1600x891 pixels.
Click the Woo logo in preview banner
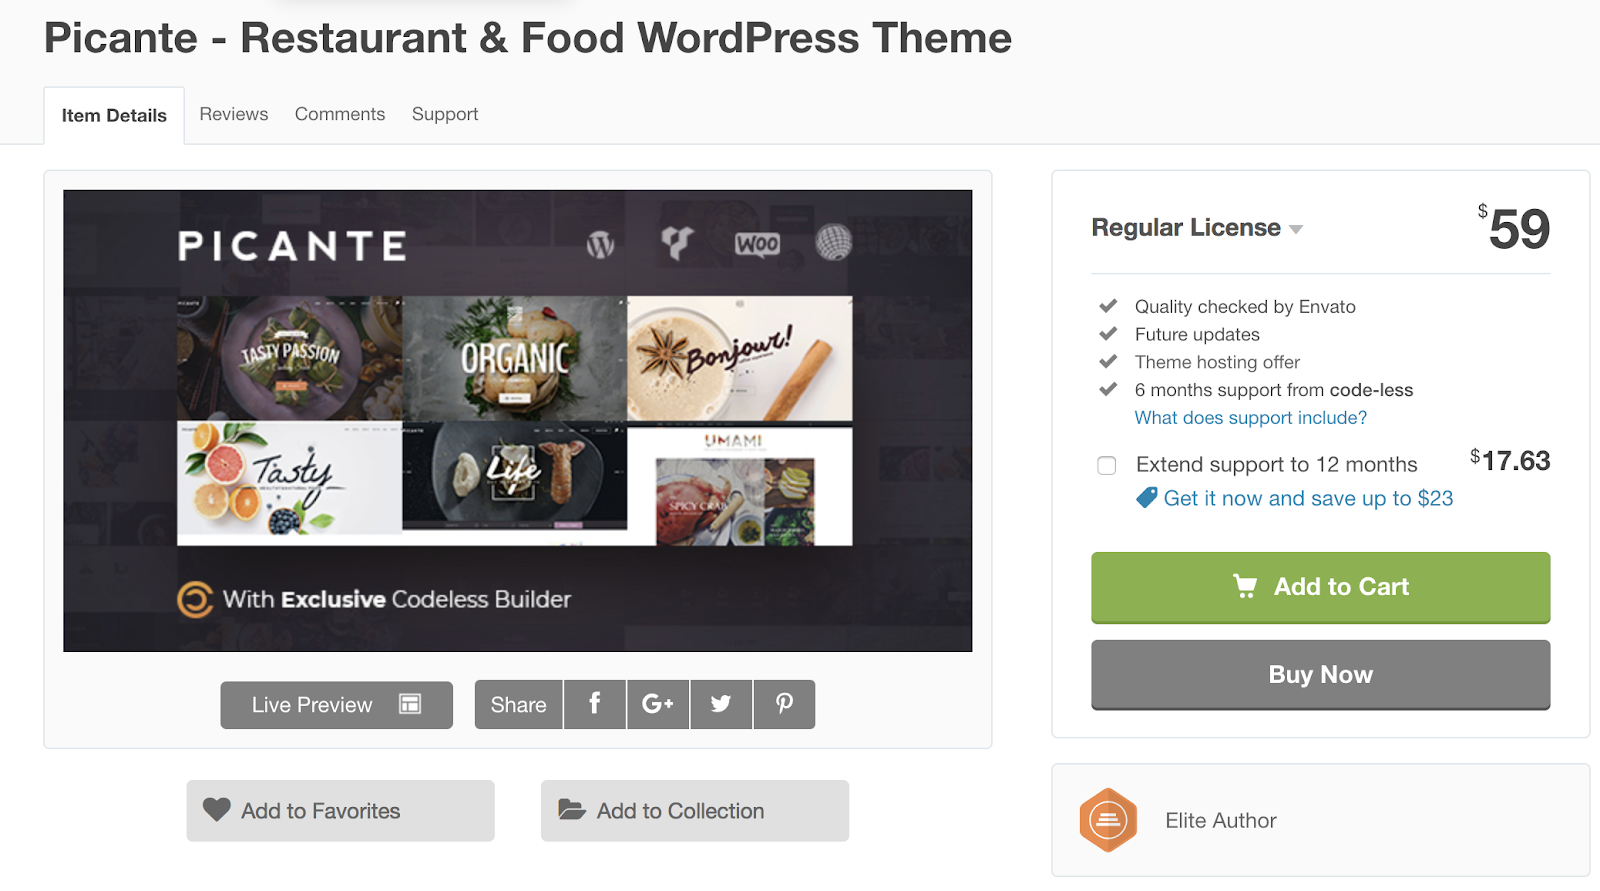click(x=757, y=244)
